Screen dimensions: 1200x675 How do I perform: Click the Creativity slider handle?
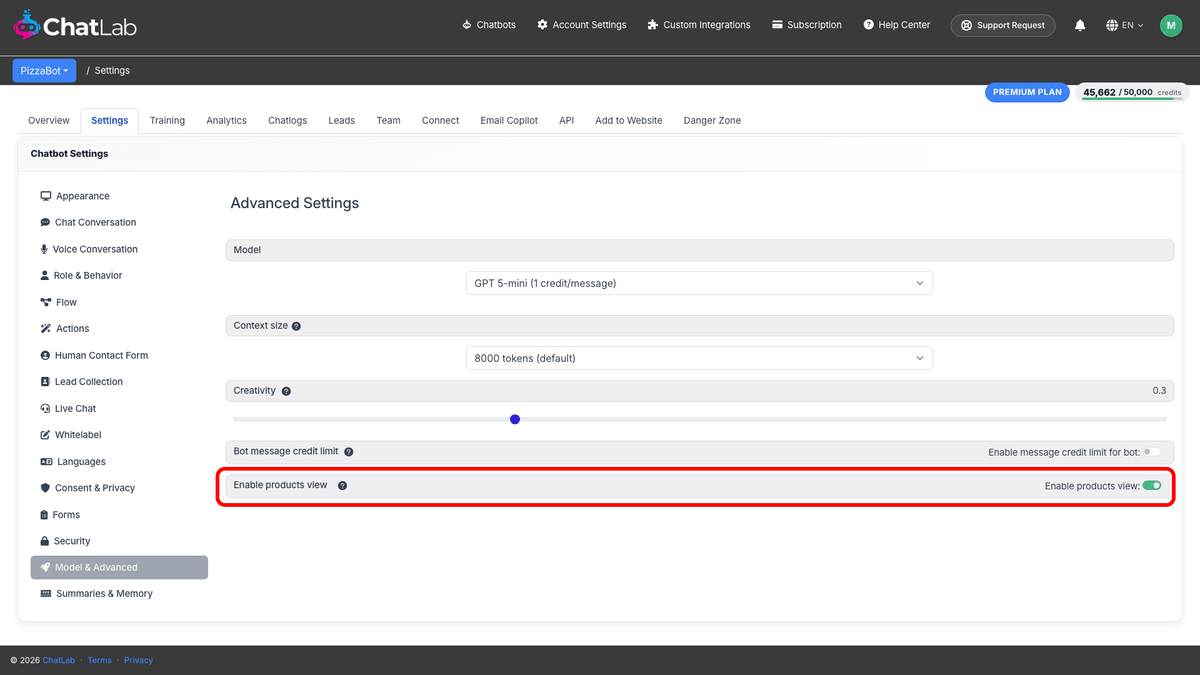tap(515, 419)
